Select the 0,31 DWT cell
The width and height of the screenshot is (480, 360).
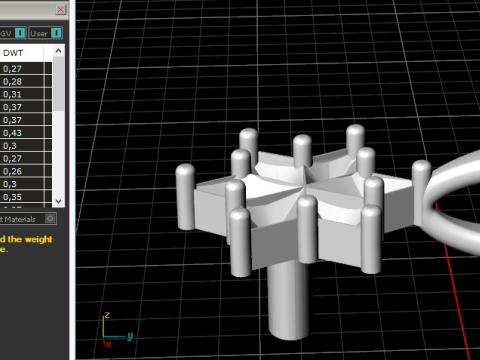[22, 94]
